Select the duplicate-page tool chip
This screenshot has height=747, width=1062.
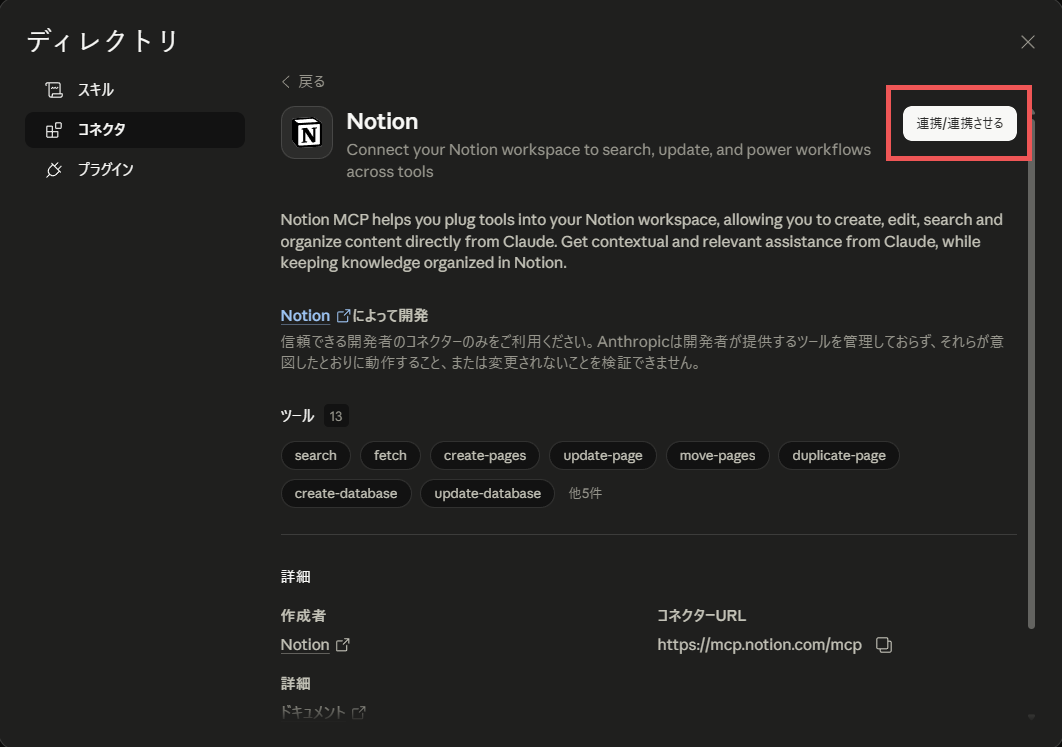(838, 456)
